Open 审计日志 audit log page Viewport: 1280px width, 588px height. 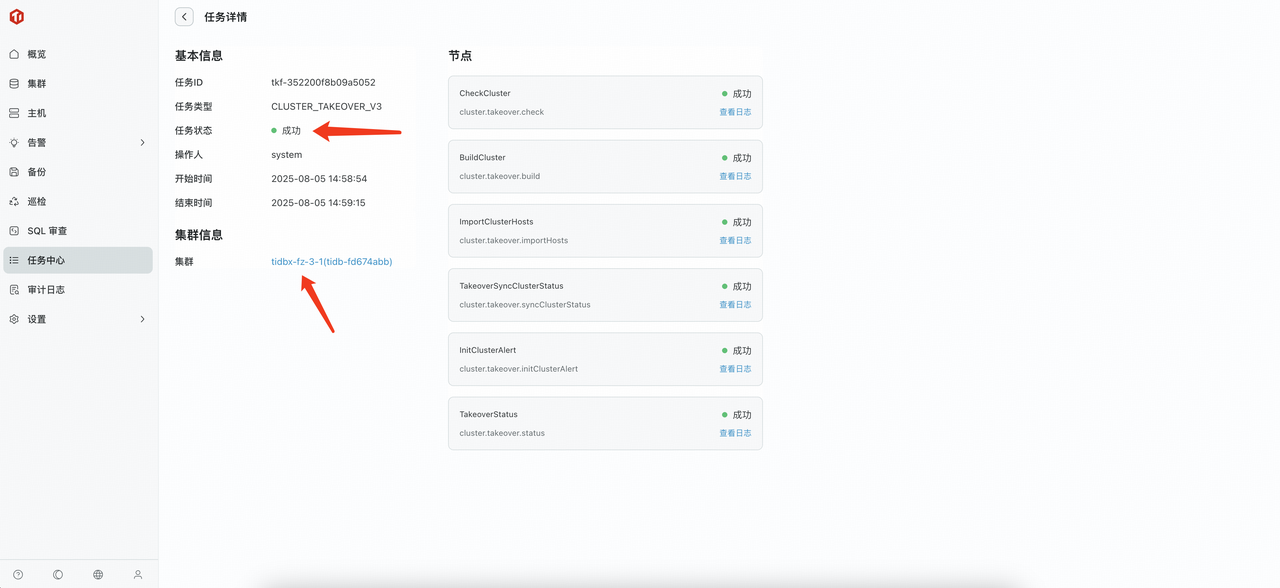(x=46, y=290)
